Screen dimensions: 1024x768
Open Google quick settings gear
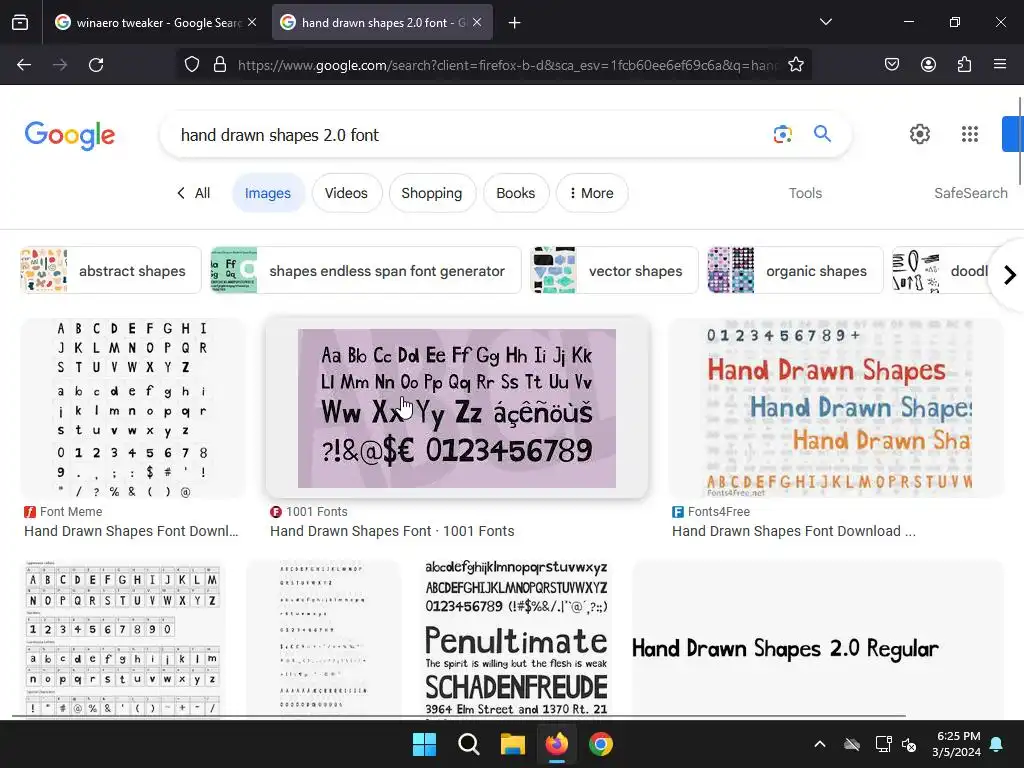pyautogui.click(x=920, y=134)
